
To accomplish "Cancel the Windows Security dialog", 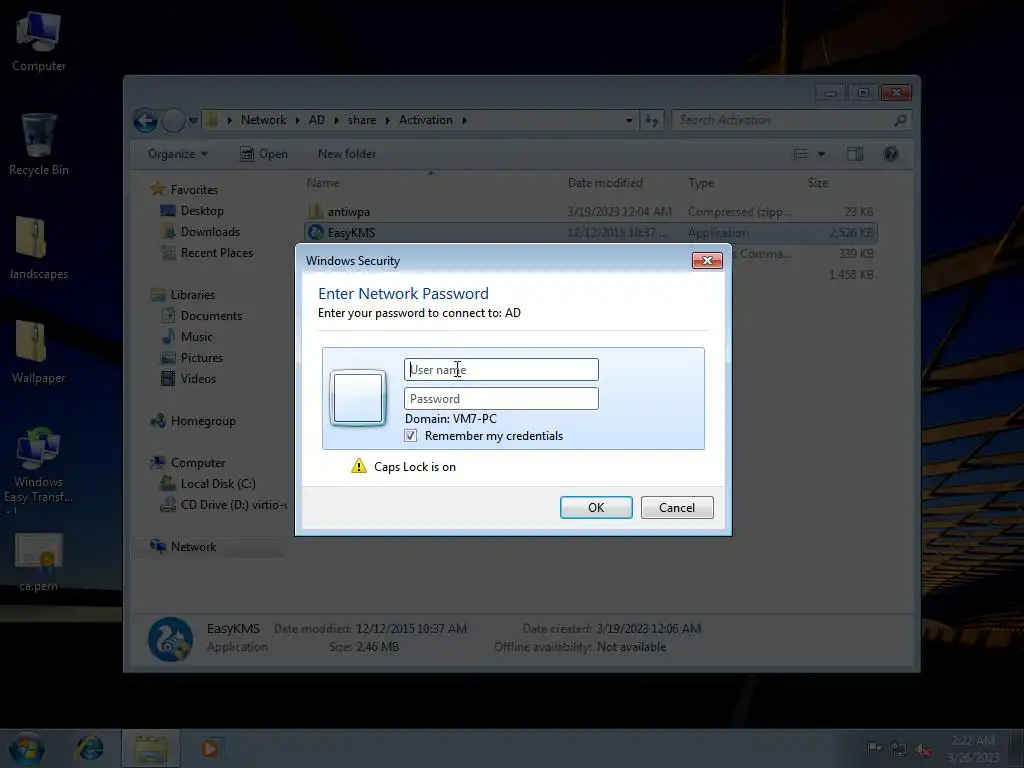I will tap(677, 507).
